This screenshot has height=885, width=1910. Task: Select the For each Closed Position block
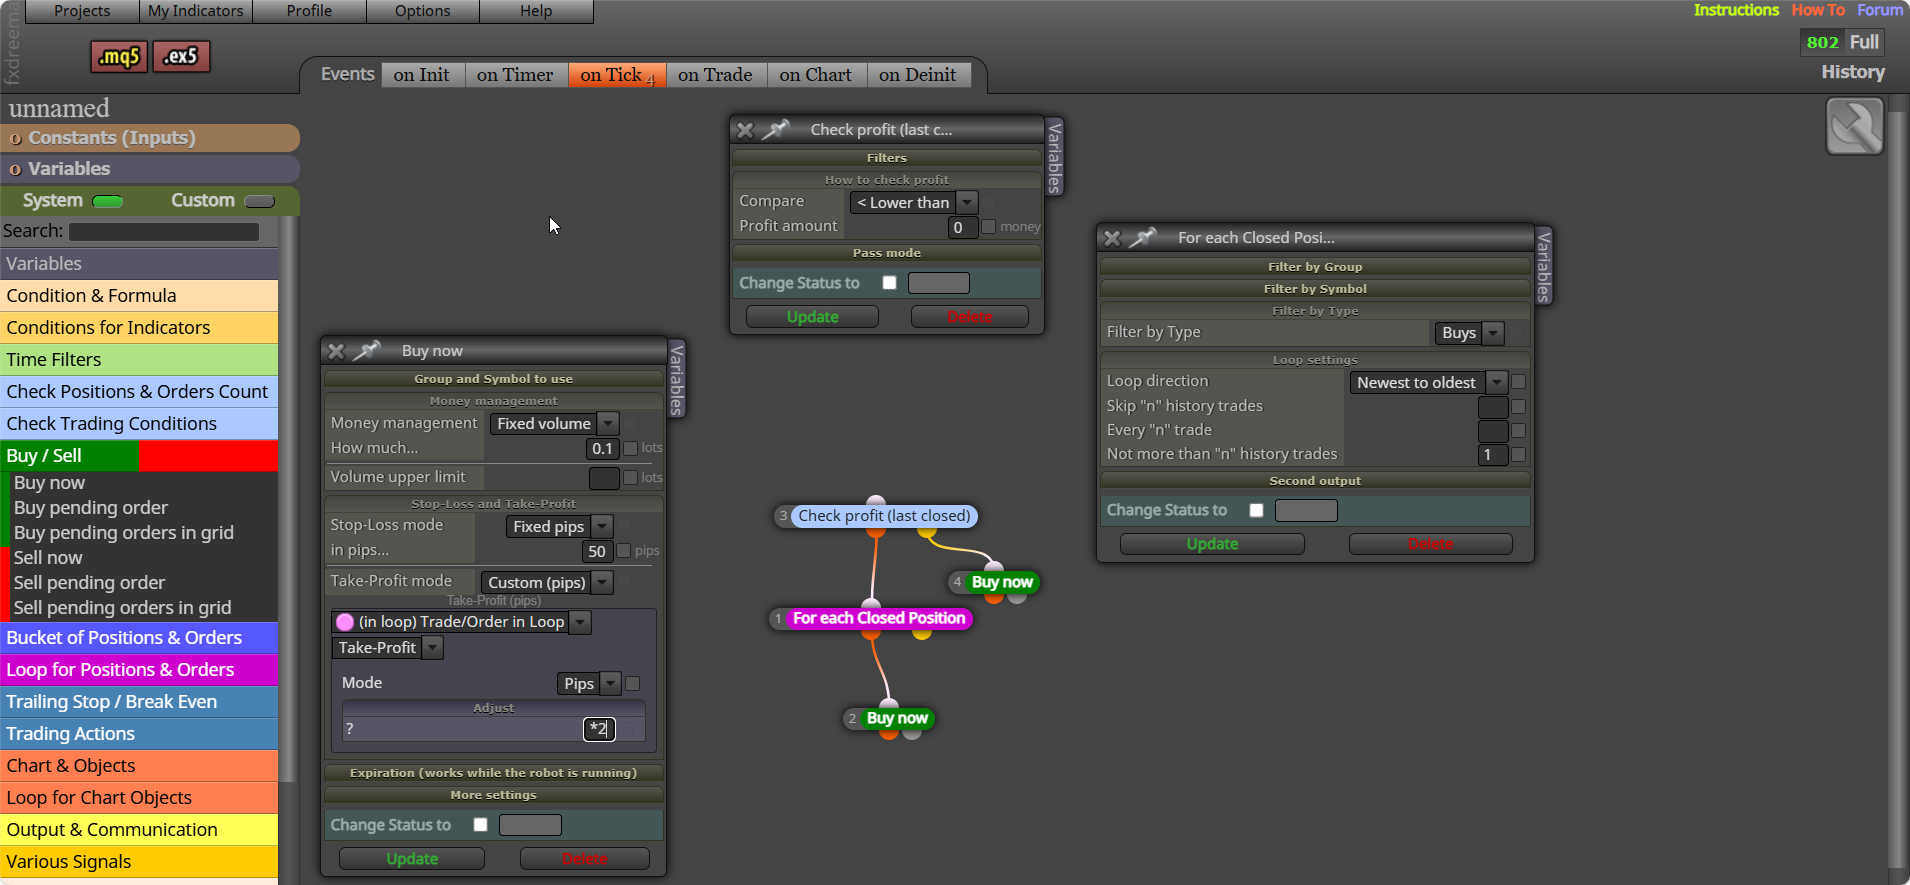point(879,618)
